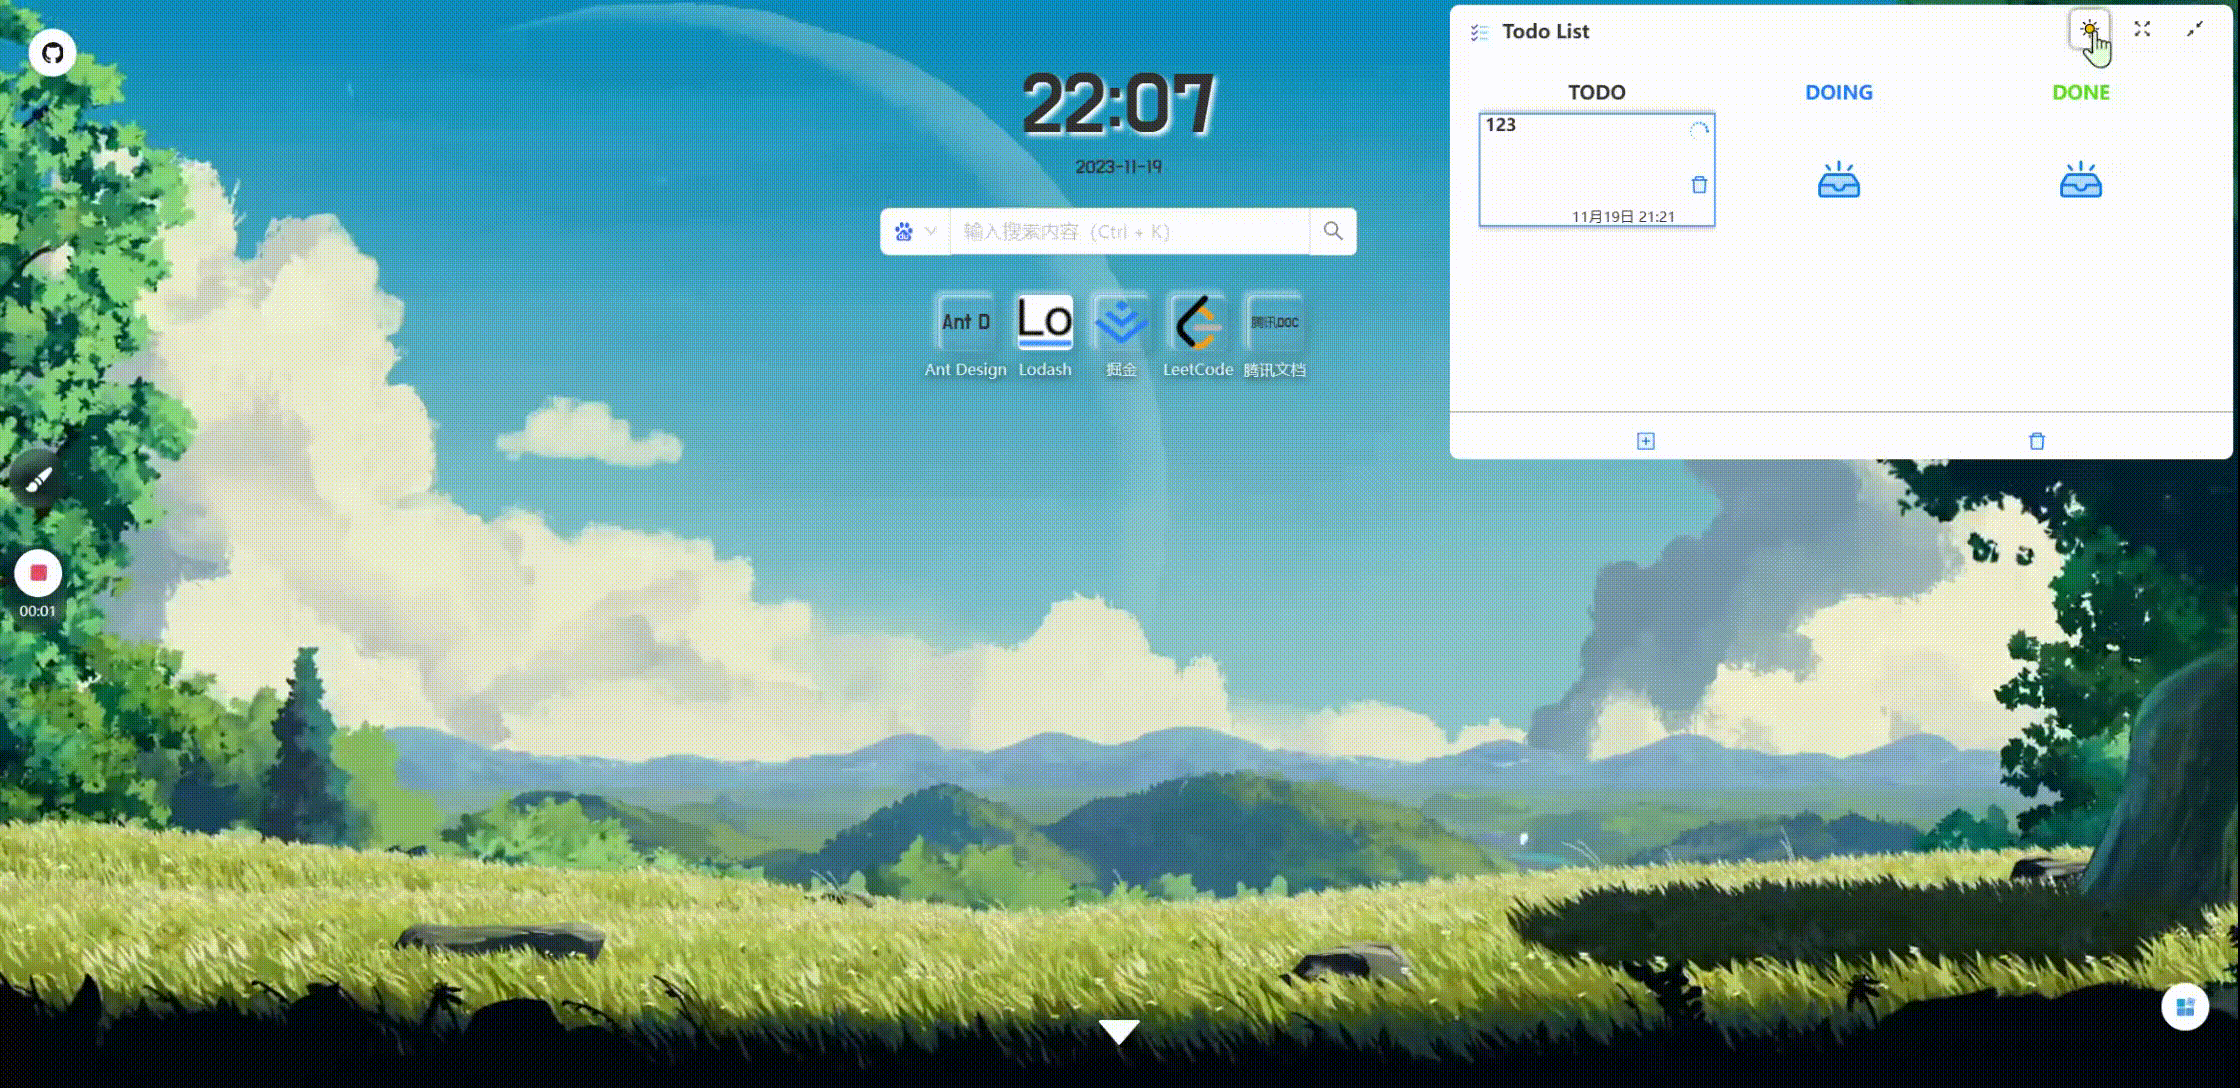The image size is (2240, 1088).
Task: Delete the 123 todo card with its trash icon
Action: 1698,185
